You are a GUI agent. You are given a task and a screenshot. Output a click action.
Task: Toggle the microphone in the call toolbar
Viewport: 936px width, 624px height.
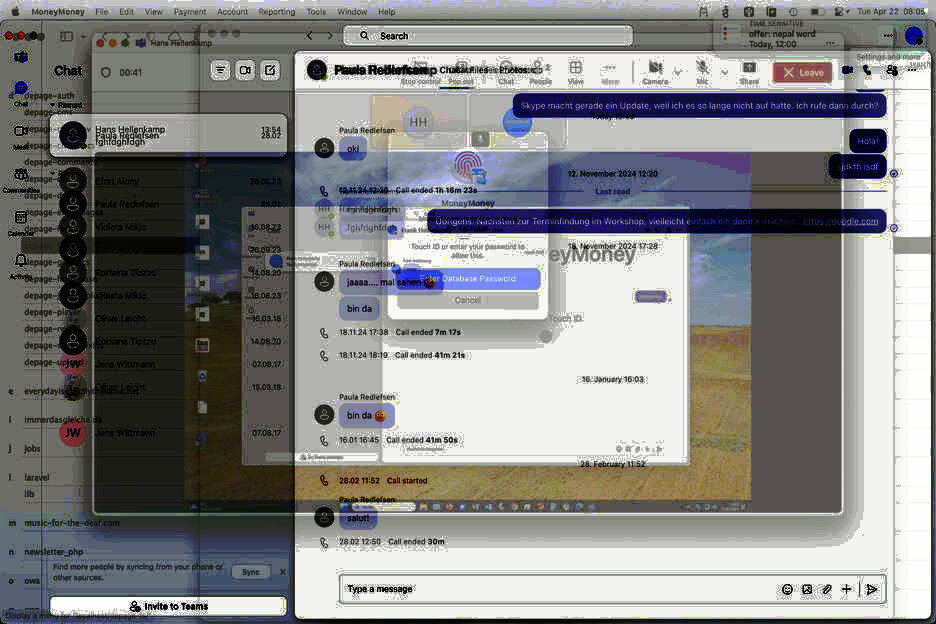coord(702,72)
